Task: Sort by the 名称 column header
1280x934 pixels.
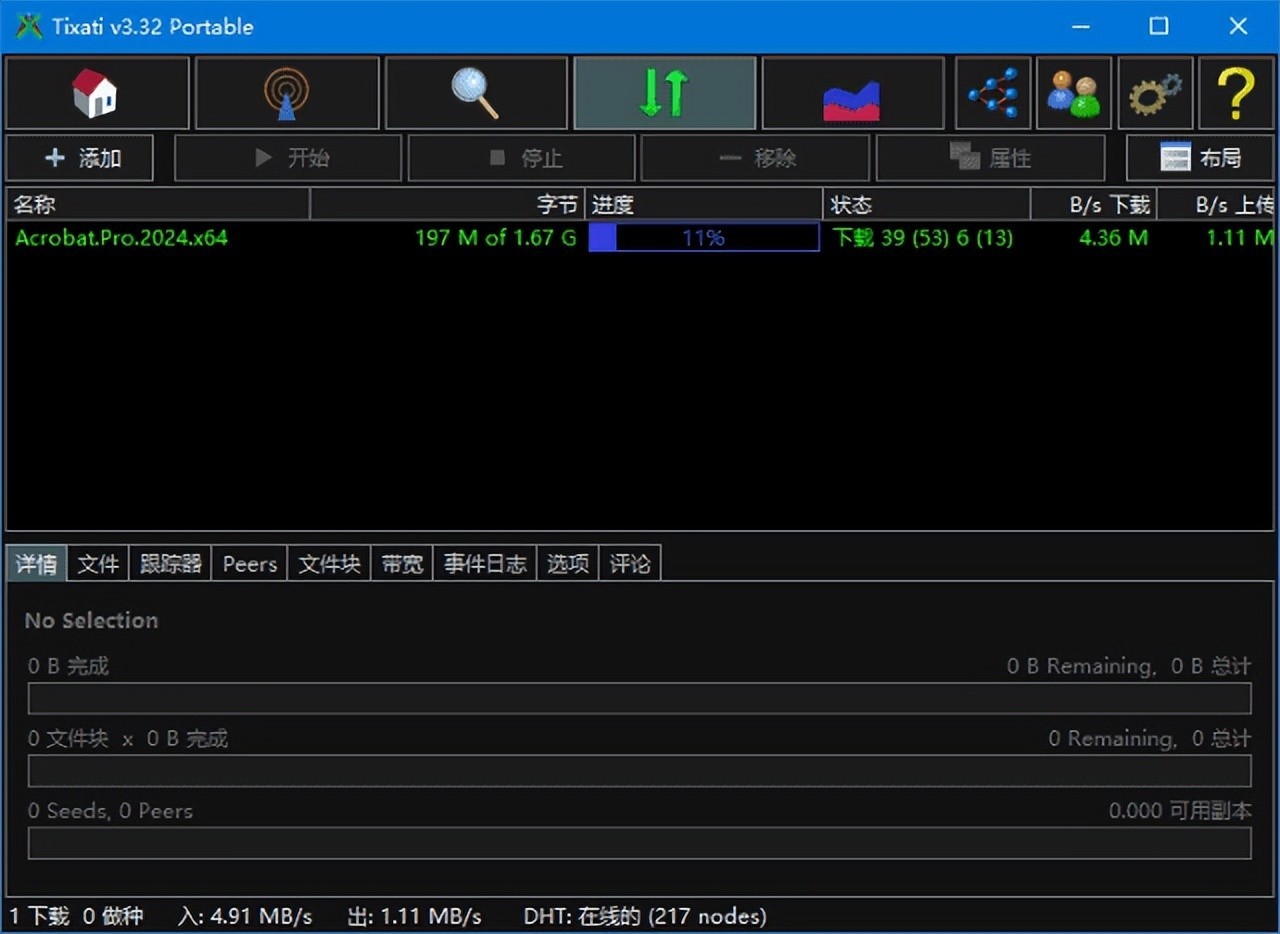Action: click(157, 205)
